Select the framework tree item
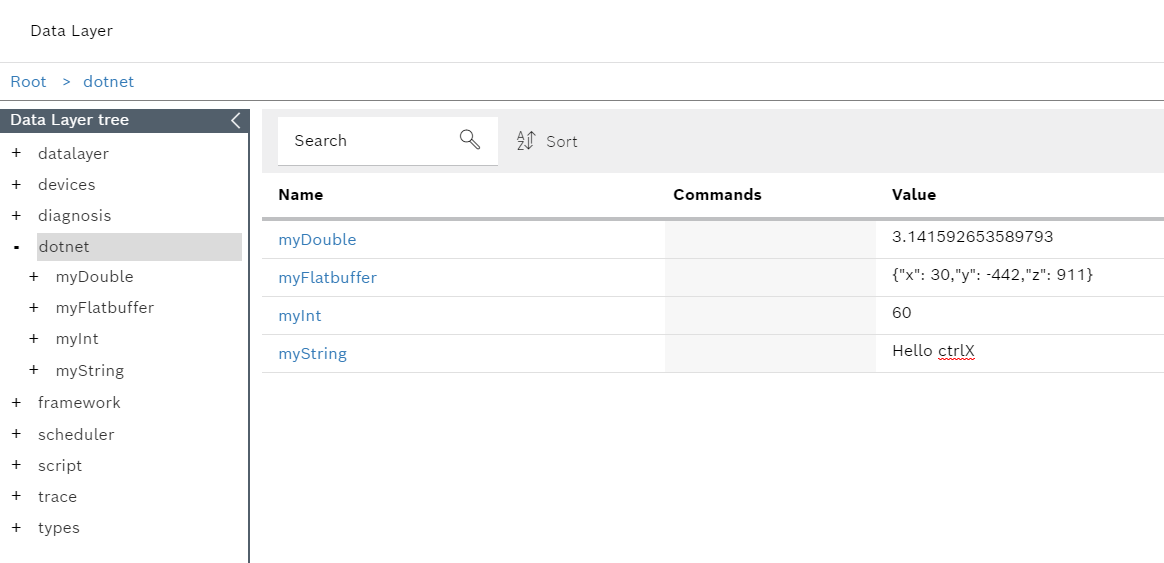 [x=79, y=403]
